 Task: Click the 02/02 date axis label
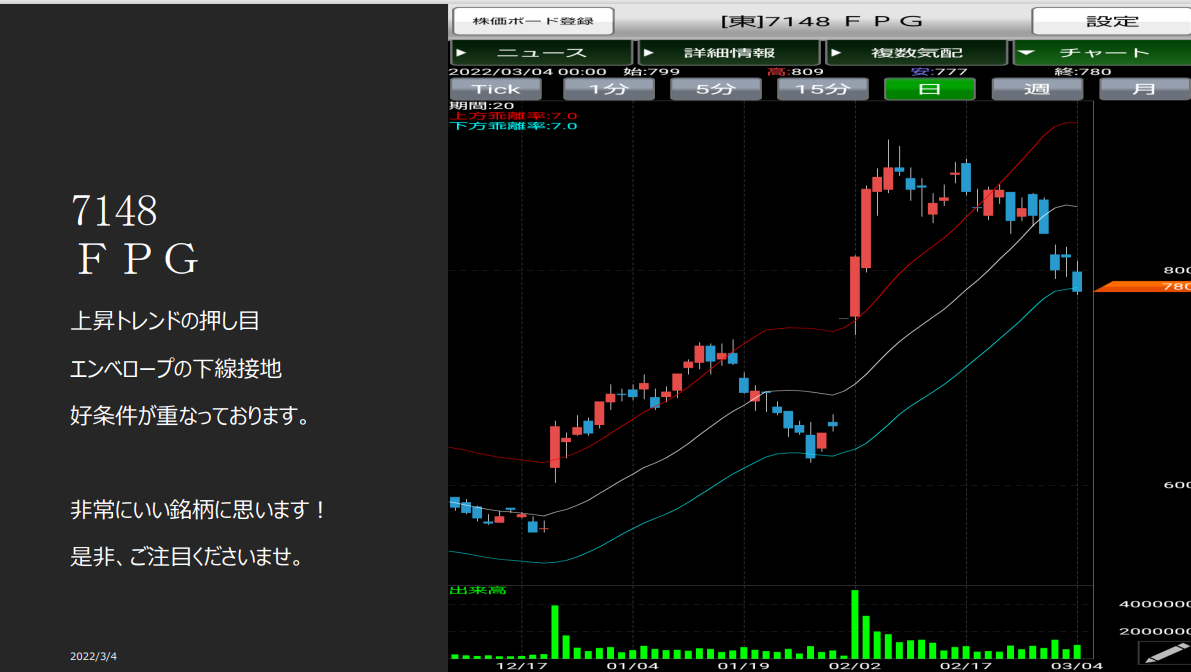[x=855, y=666]
